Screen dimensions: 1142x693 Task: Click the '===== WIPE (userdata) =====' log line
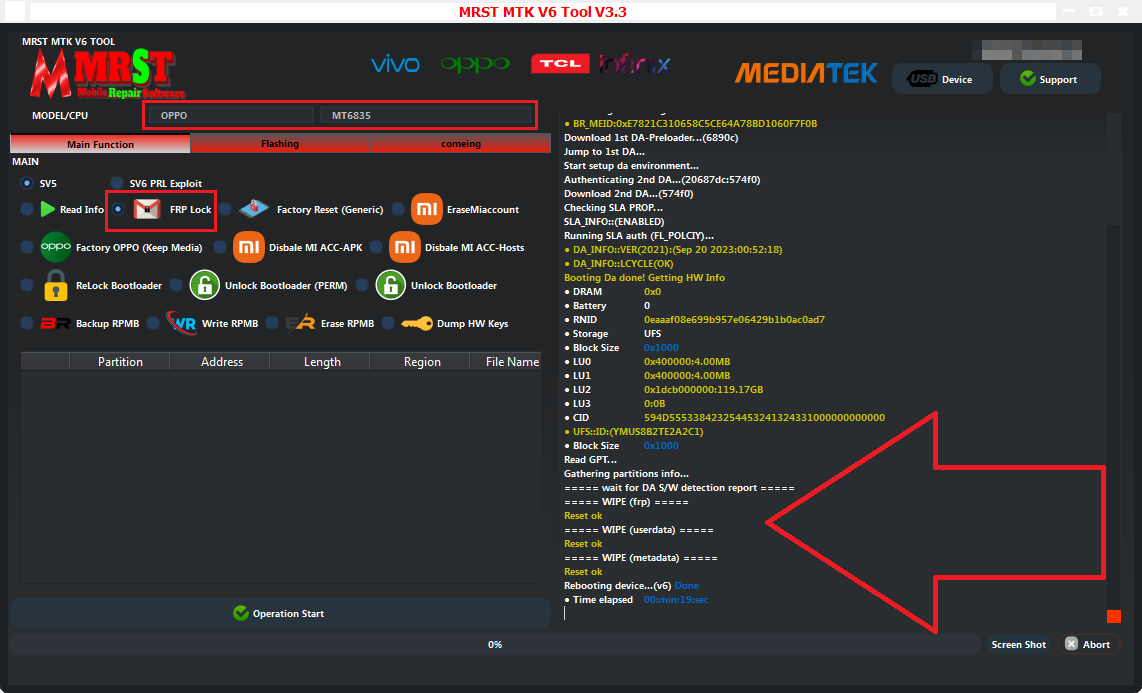pos(639,530)
